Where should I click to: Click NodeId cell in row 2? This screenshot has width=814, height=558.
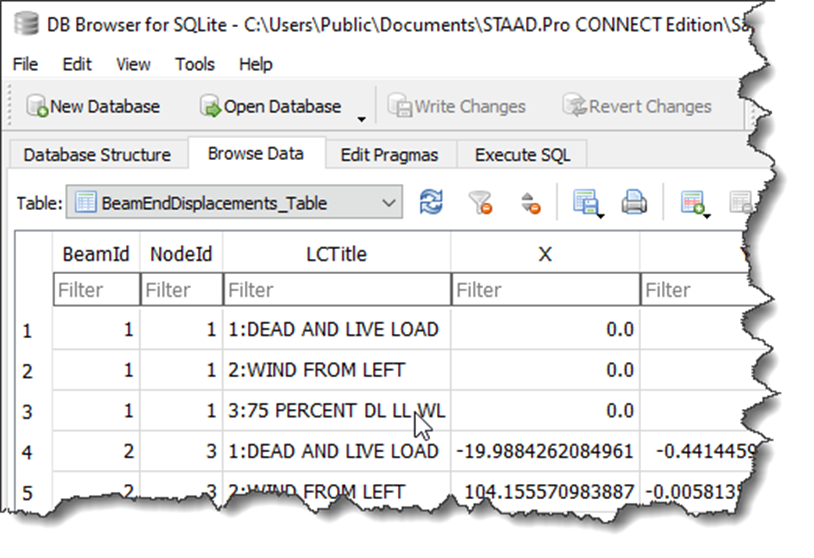click(x=181, y=370)
